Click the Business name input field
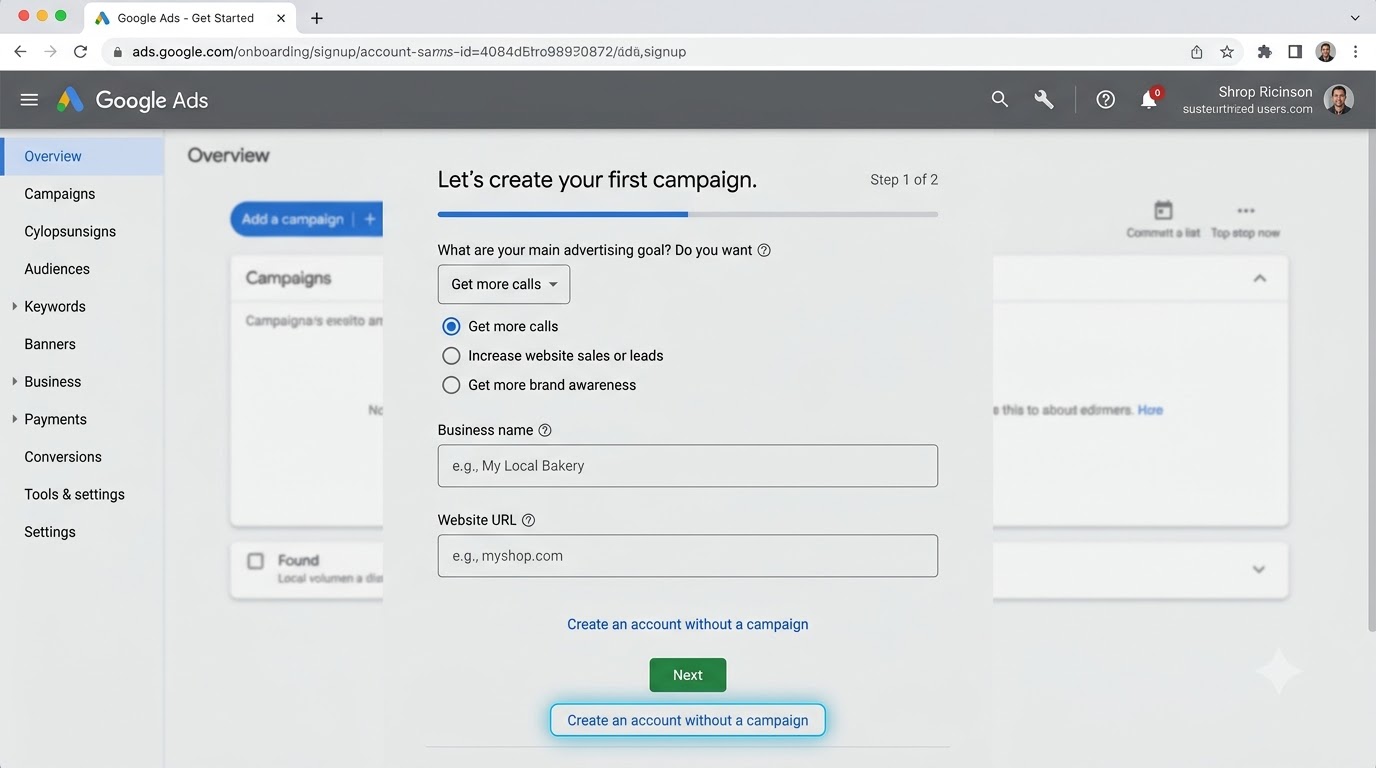 [688, 466]
